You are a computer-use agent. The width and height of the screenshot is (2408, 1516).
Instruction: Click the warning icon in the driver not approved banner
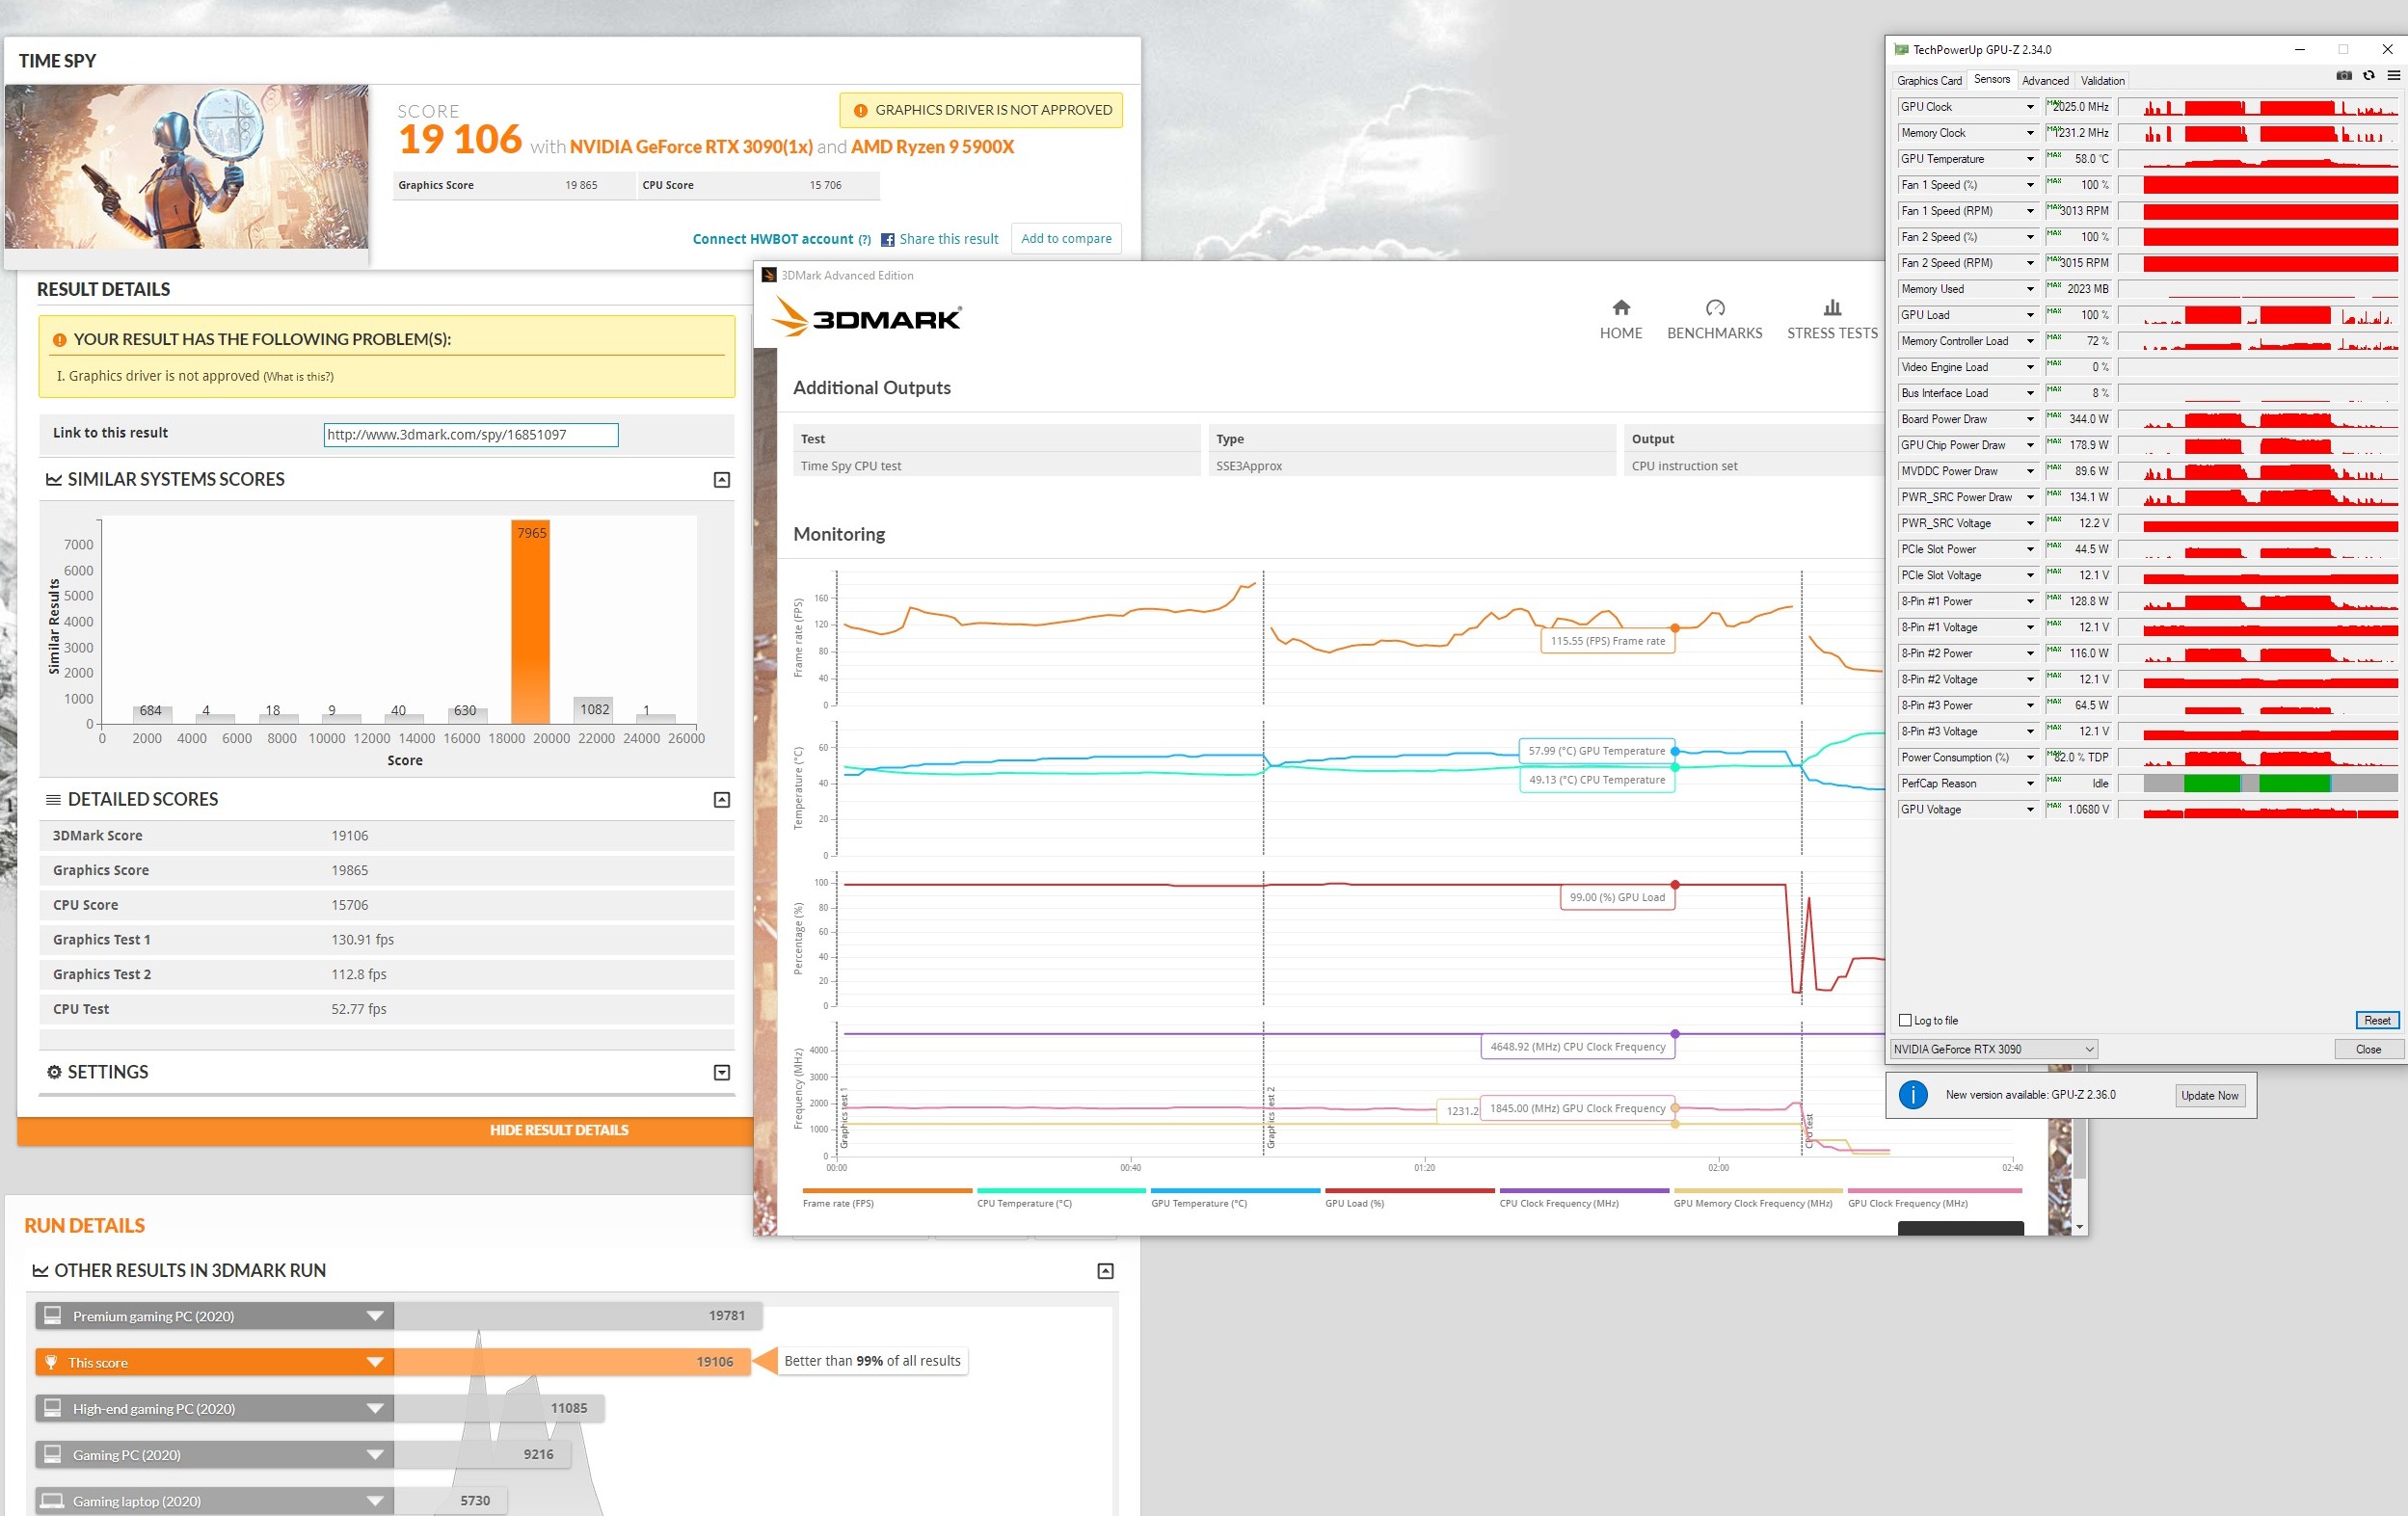(860, 110)
